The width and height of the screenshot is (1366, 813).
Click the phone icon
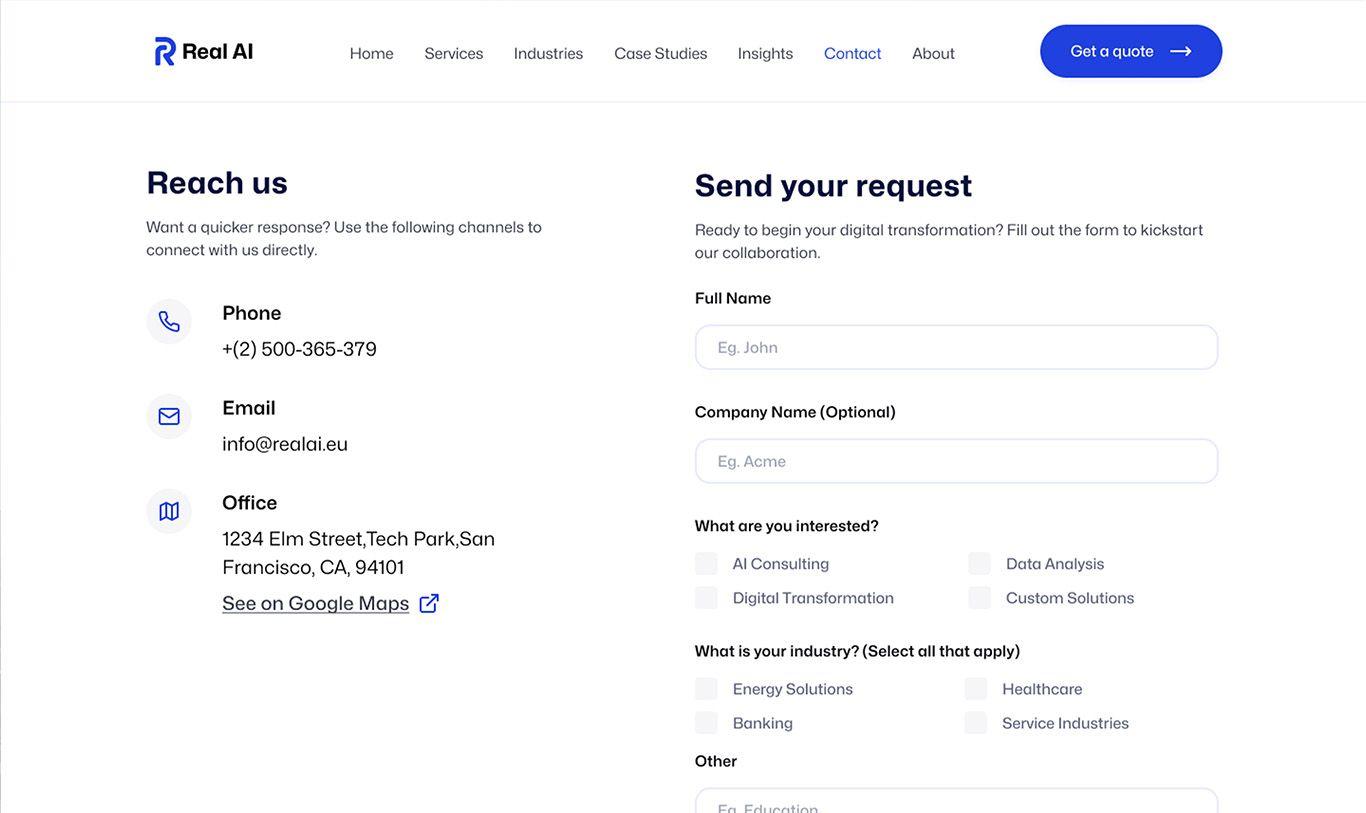coord(169,322)
